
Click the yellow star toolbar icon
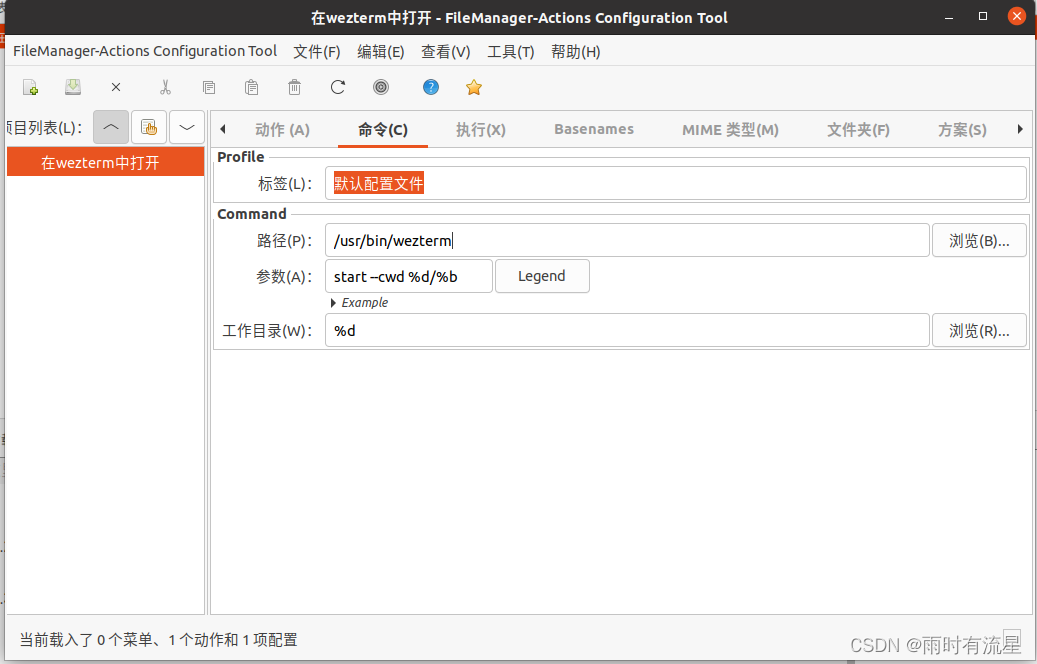click(473, 87)
